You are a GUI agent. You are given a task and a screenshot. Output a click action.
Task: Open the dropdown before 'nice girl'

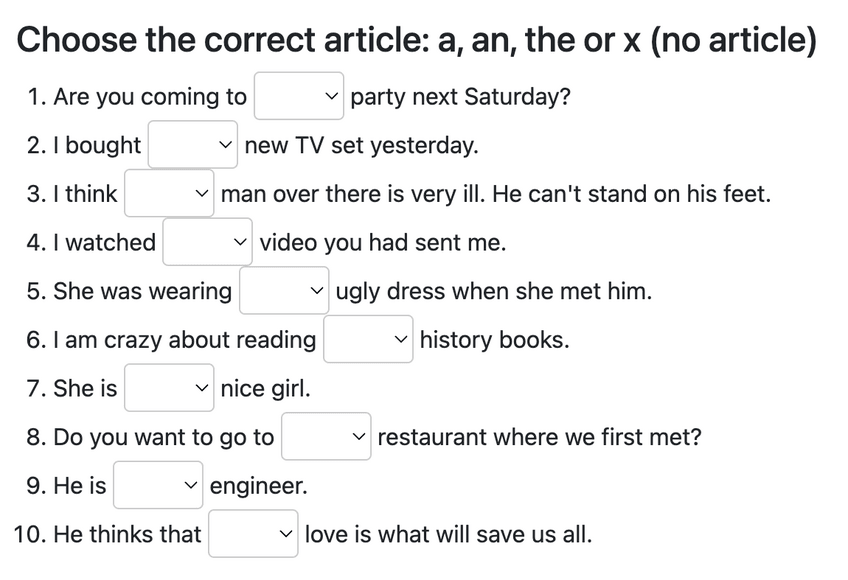[x=169, y=388]
